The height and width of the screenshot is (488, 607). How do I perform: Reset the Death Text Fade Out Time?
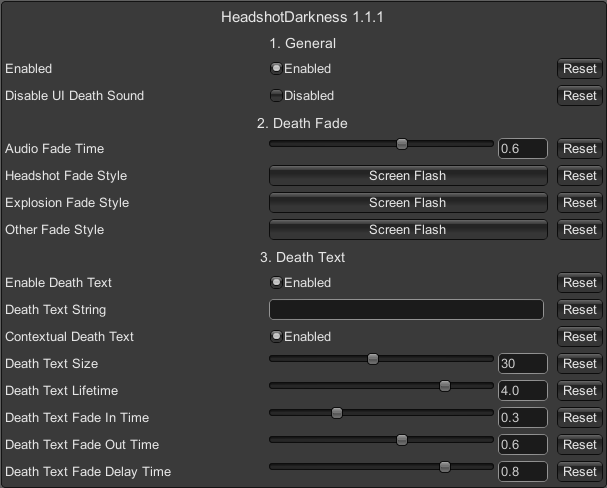579,445
